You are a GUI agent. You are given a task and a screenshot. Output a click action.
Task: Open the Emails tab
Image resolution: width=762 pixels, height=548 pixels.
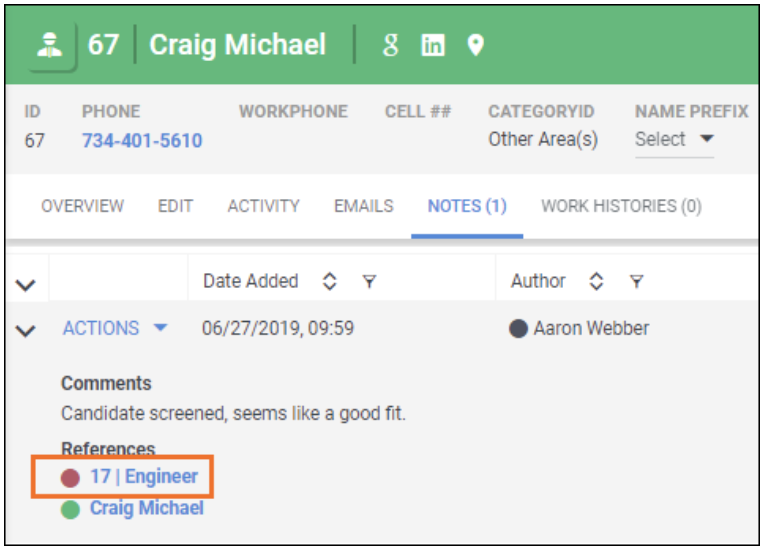pyautogui.click(x=363, y=206)
